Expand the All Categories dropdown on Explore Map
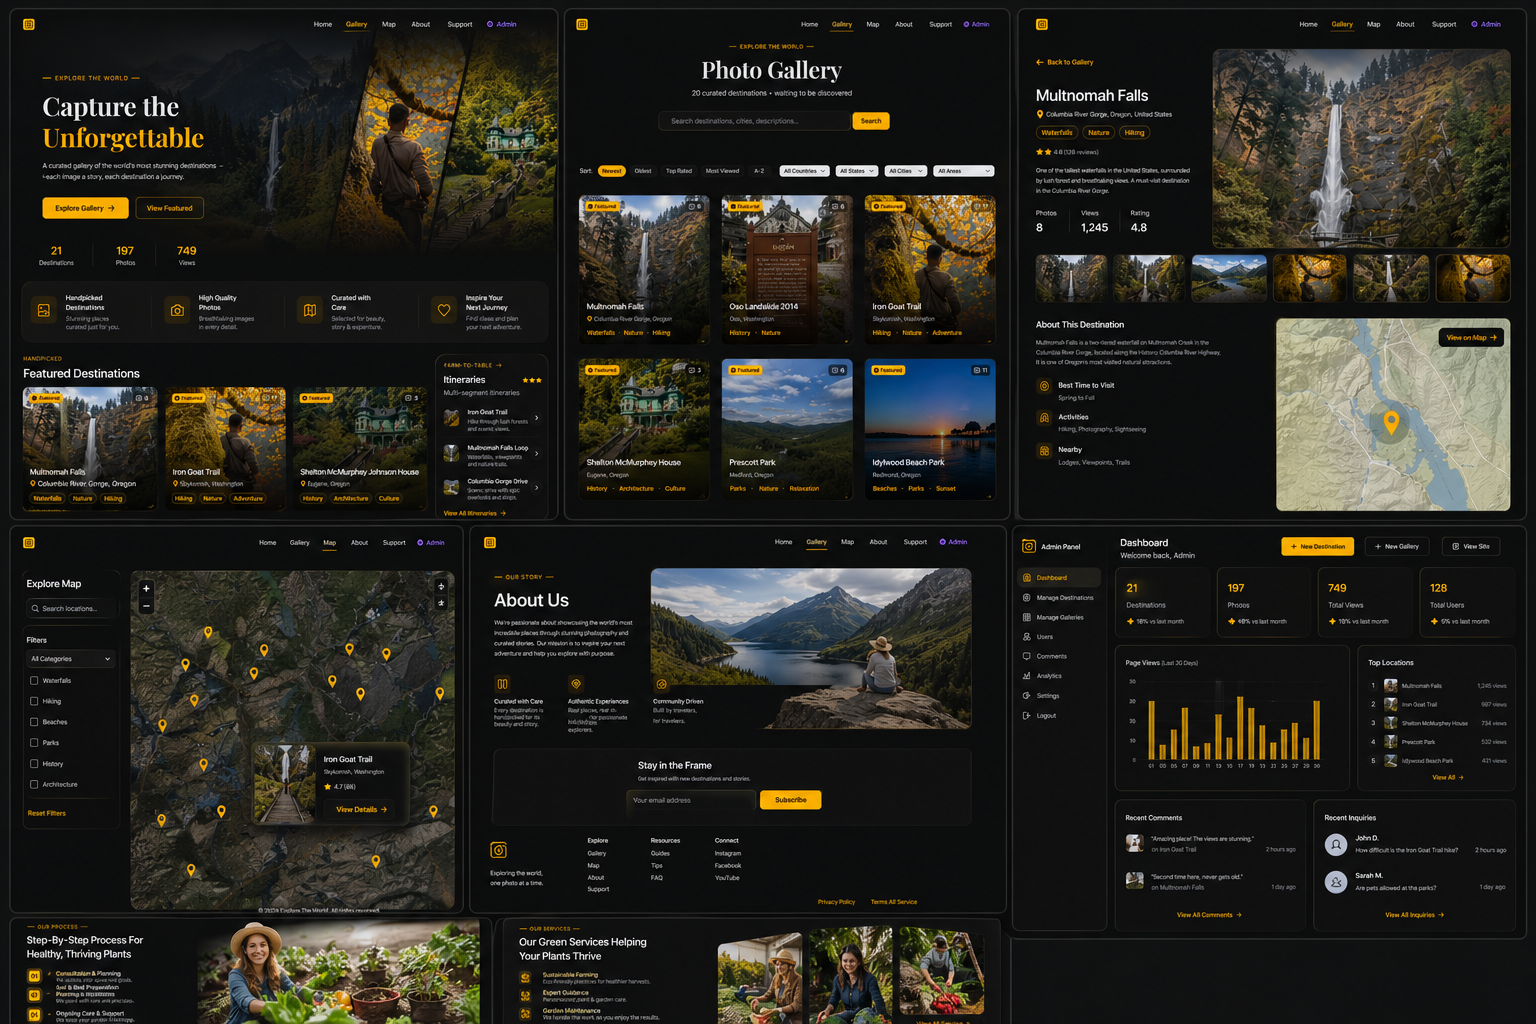The image size is (1536, 1024). 71,659
